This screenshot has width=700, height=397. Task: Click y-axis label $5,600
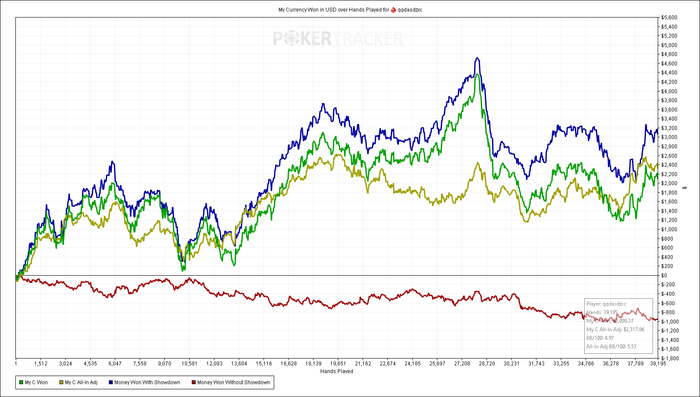[x=668, y=17]
